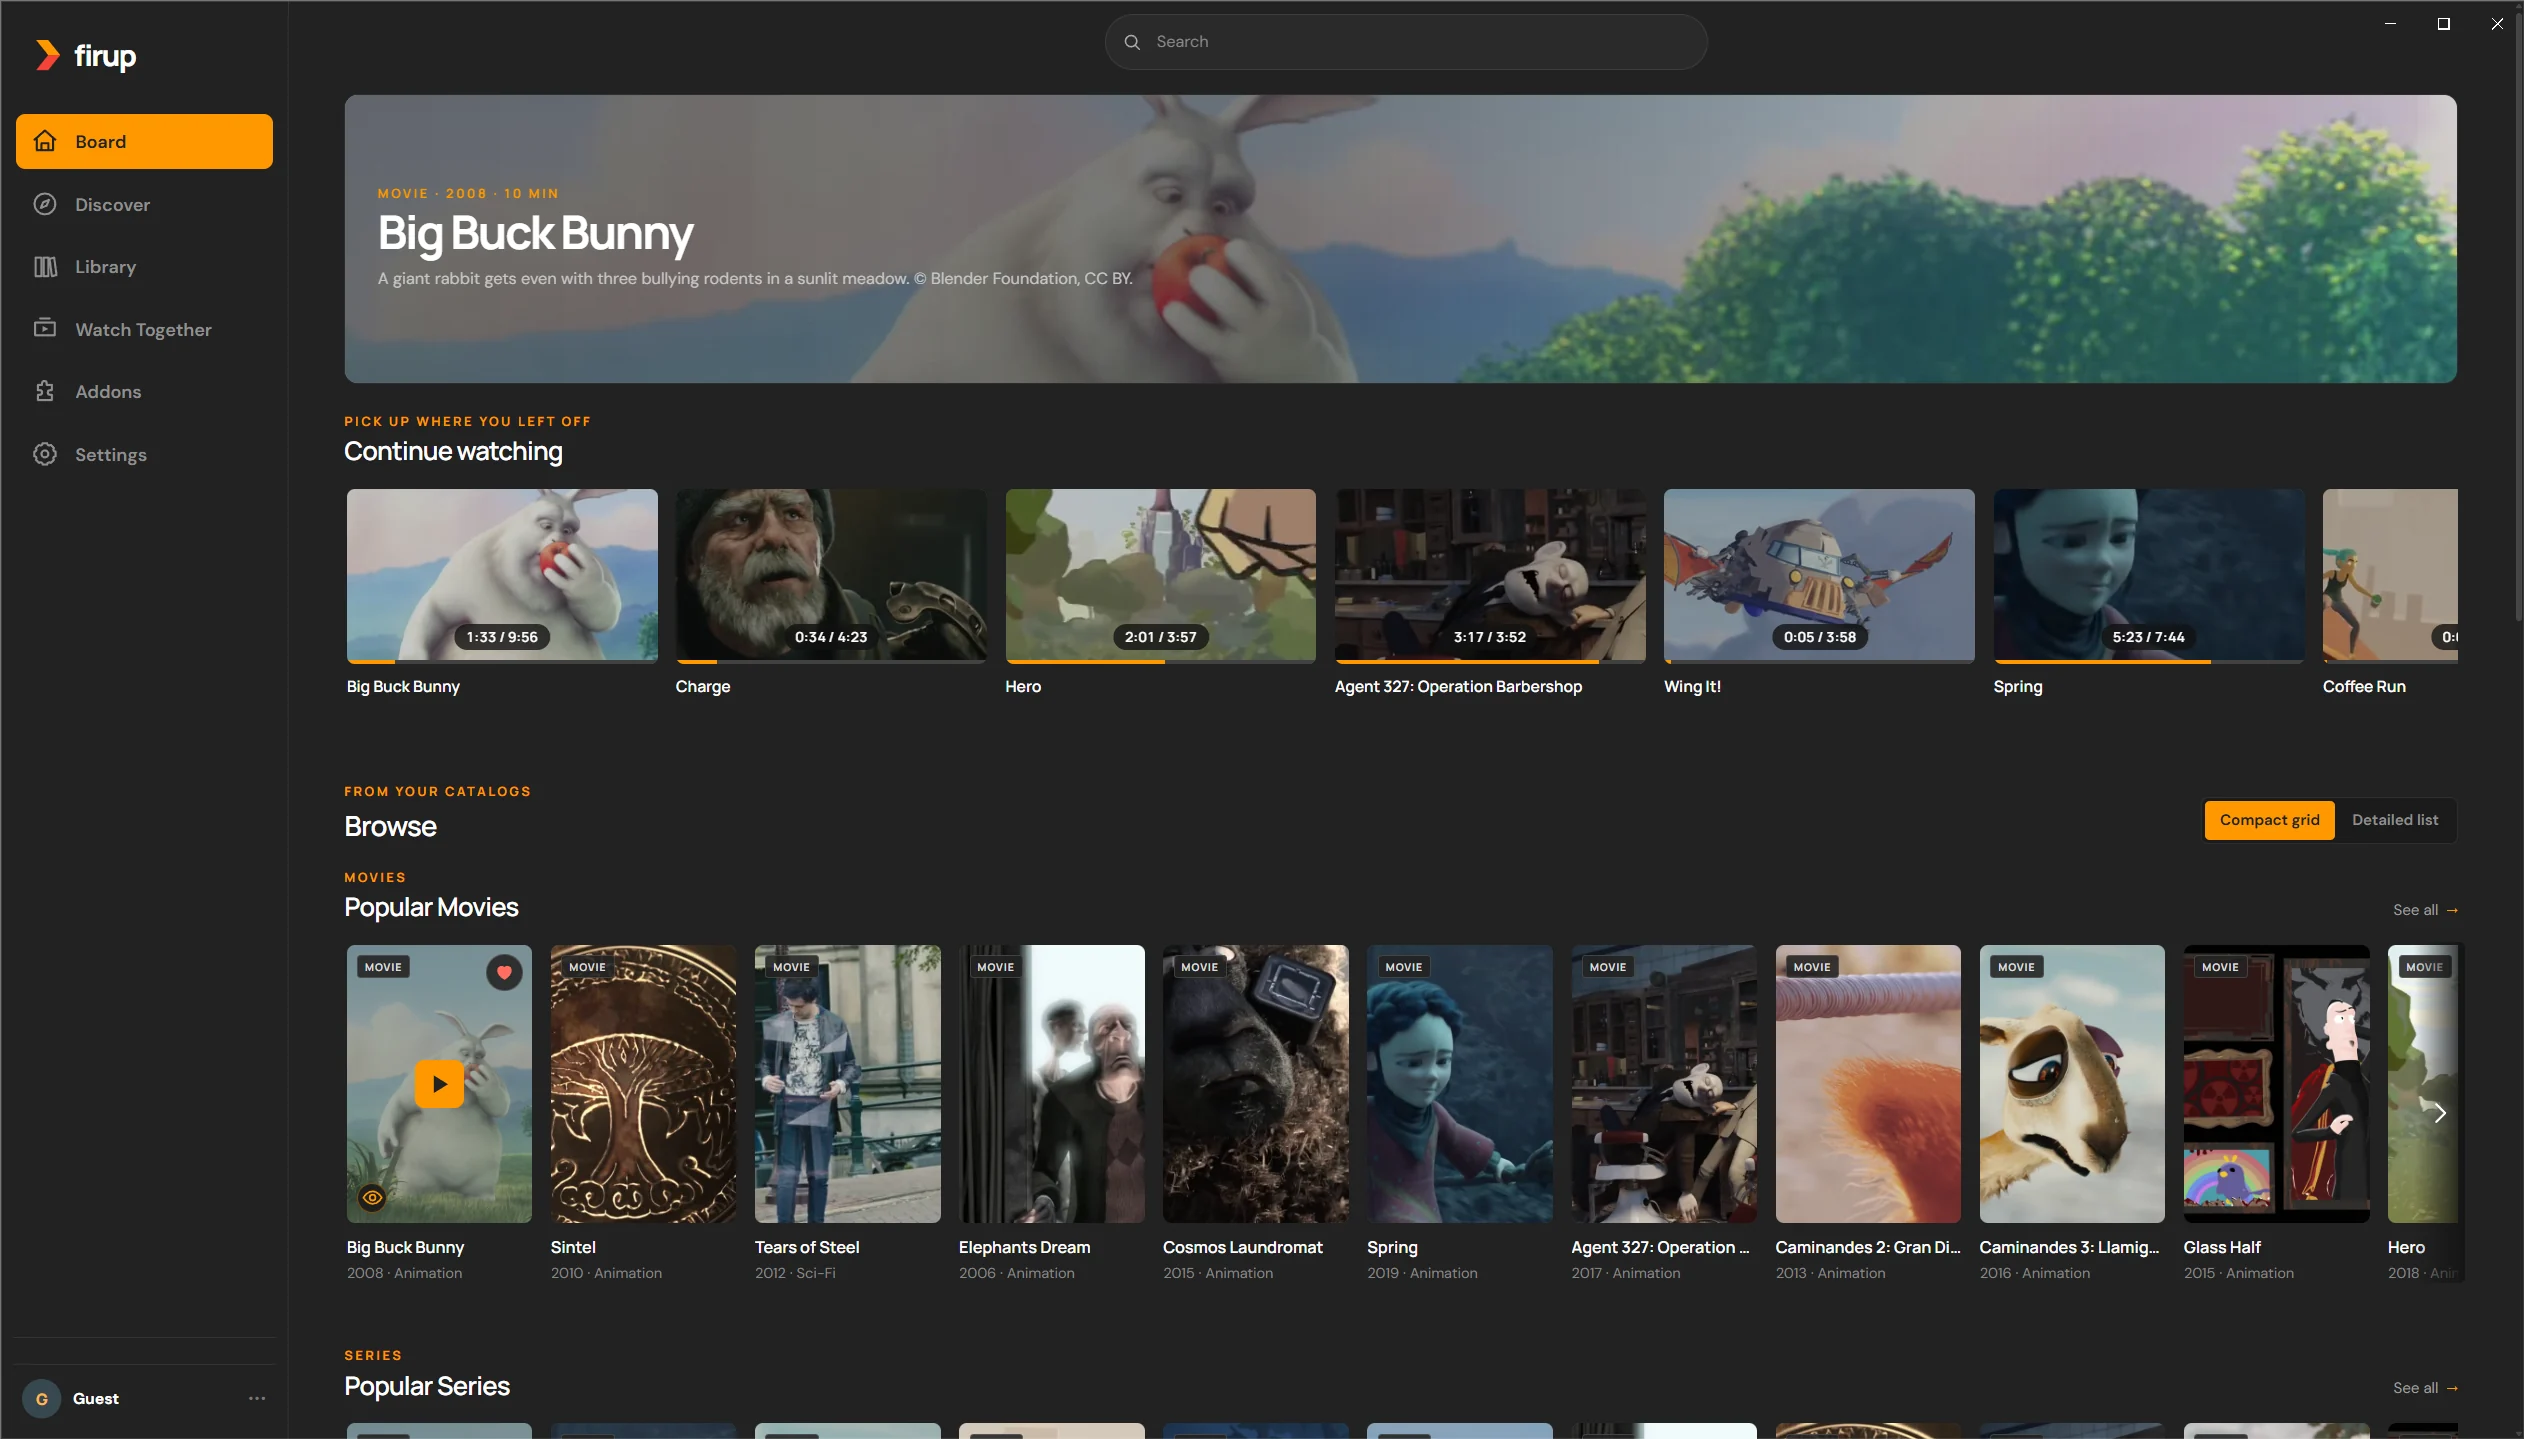2524x1439 pixels.
Task: Click the search magnifier icon
Action: click(1132, 42)
